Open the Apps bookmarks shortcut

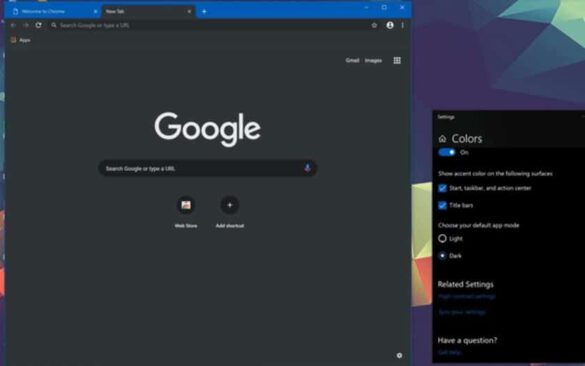pos(21,40)
